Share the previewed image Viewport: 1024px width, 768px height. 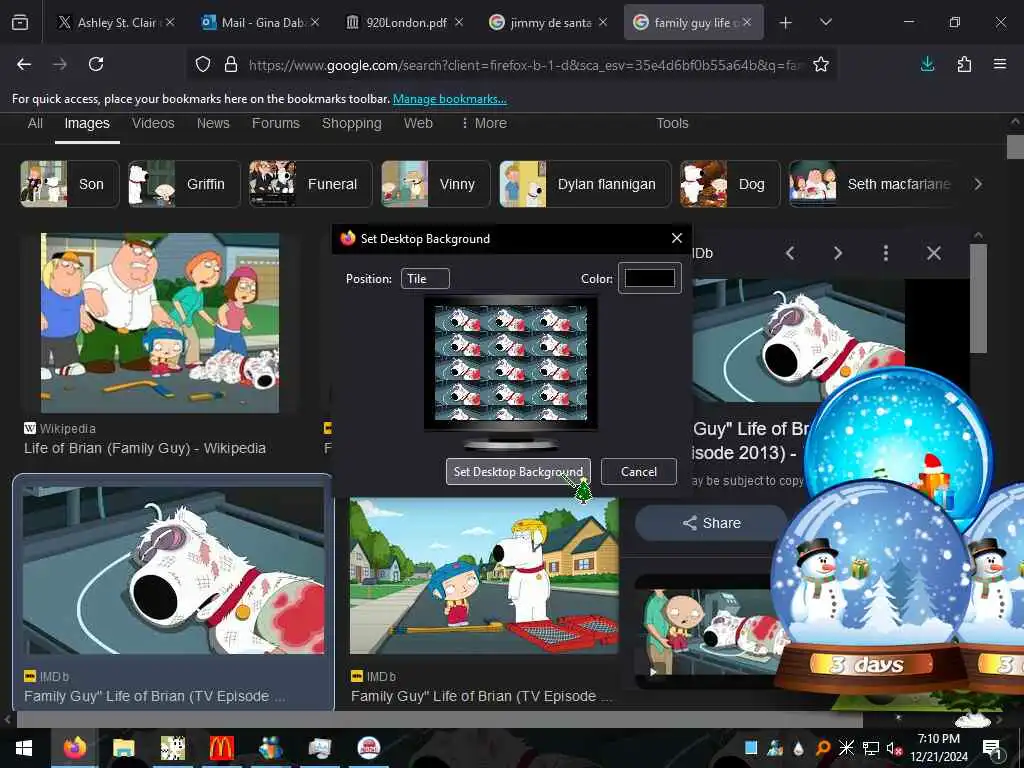[712, 523]
